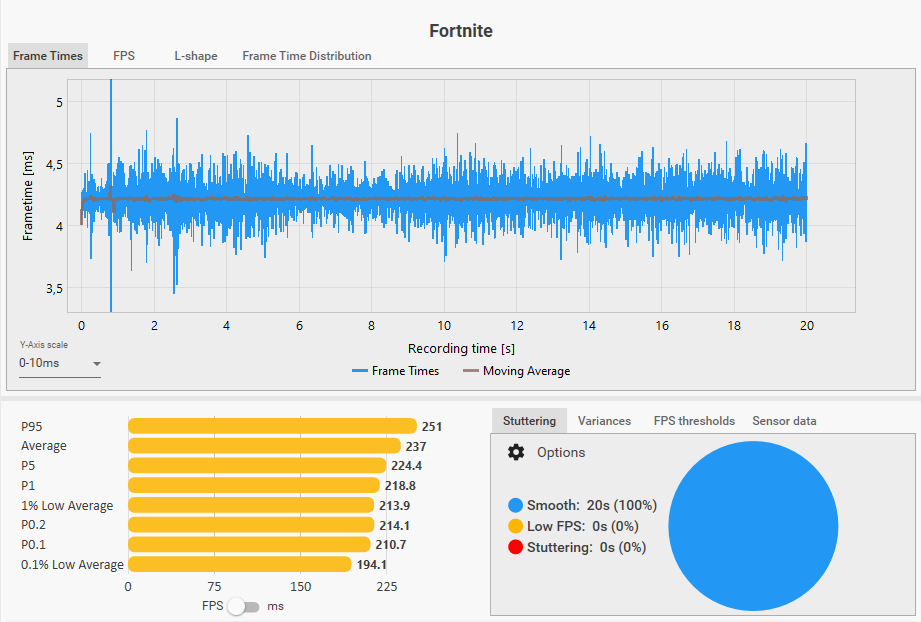Click the P0.1 bar showing 210.7
Screen dimensions: 921x622
point(249,544)
